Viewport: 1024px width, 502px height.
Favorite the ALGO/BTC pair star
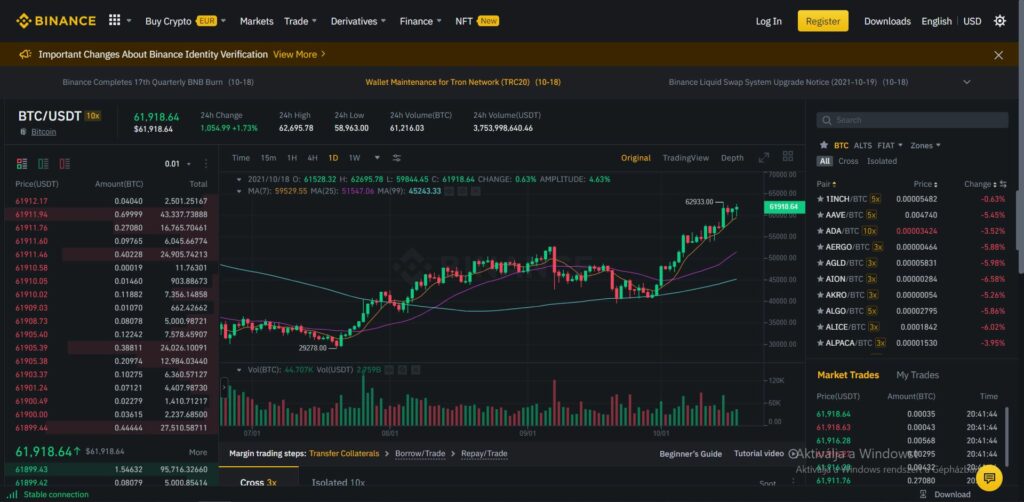820,311
